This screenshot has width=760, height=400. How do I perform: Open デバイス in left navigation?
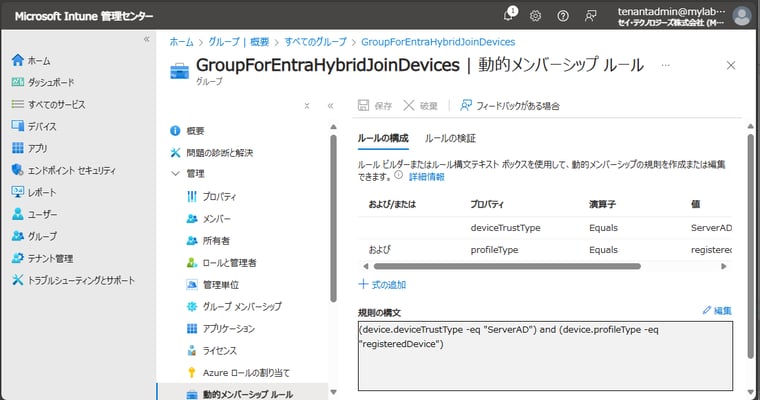click(x=34, y=126)
